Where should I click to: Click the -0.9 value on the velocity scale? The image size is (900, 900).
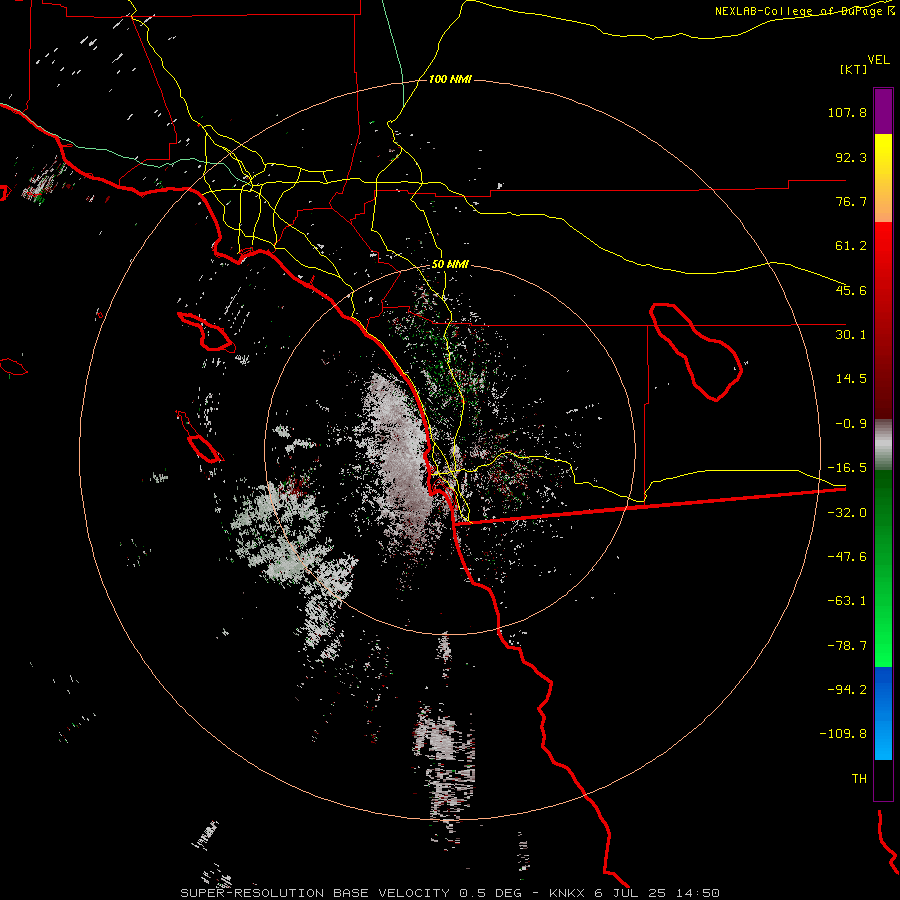point(851,424)
